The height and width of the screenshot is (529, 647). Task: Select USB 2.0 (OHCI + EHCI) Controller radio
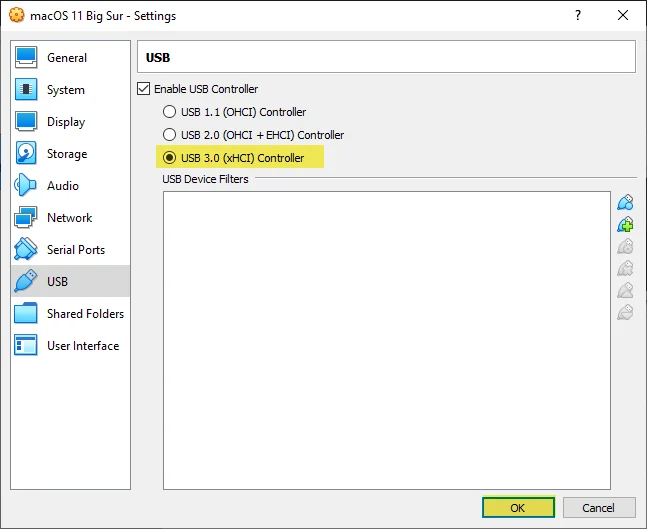click(169, 135)
